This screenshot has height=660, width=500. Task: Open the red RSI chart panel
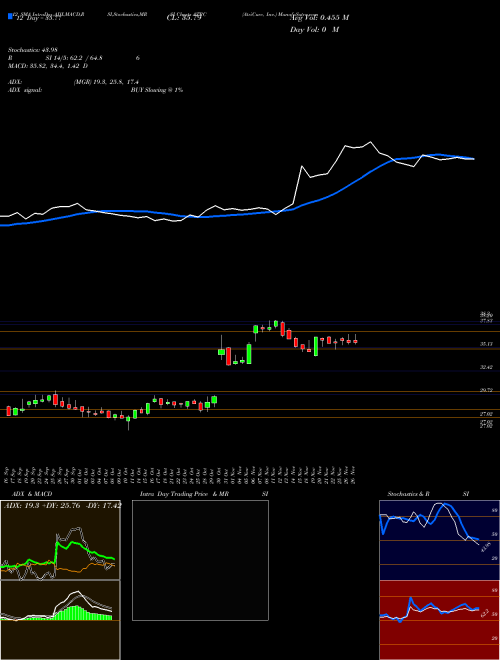[x=439, y=620]
